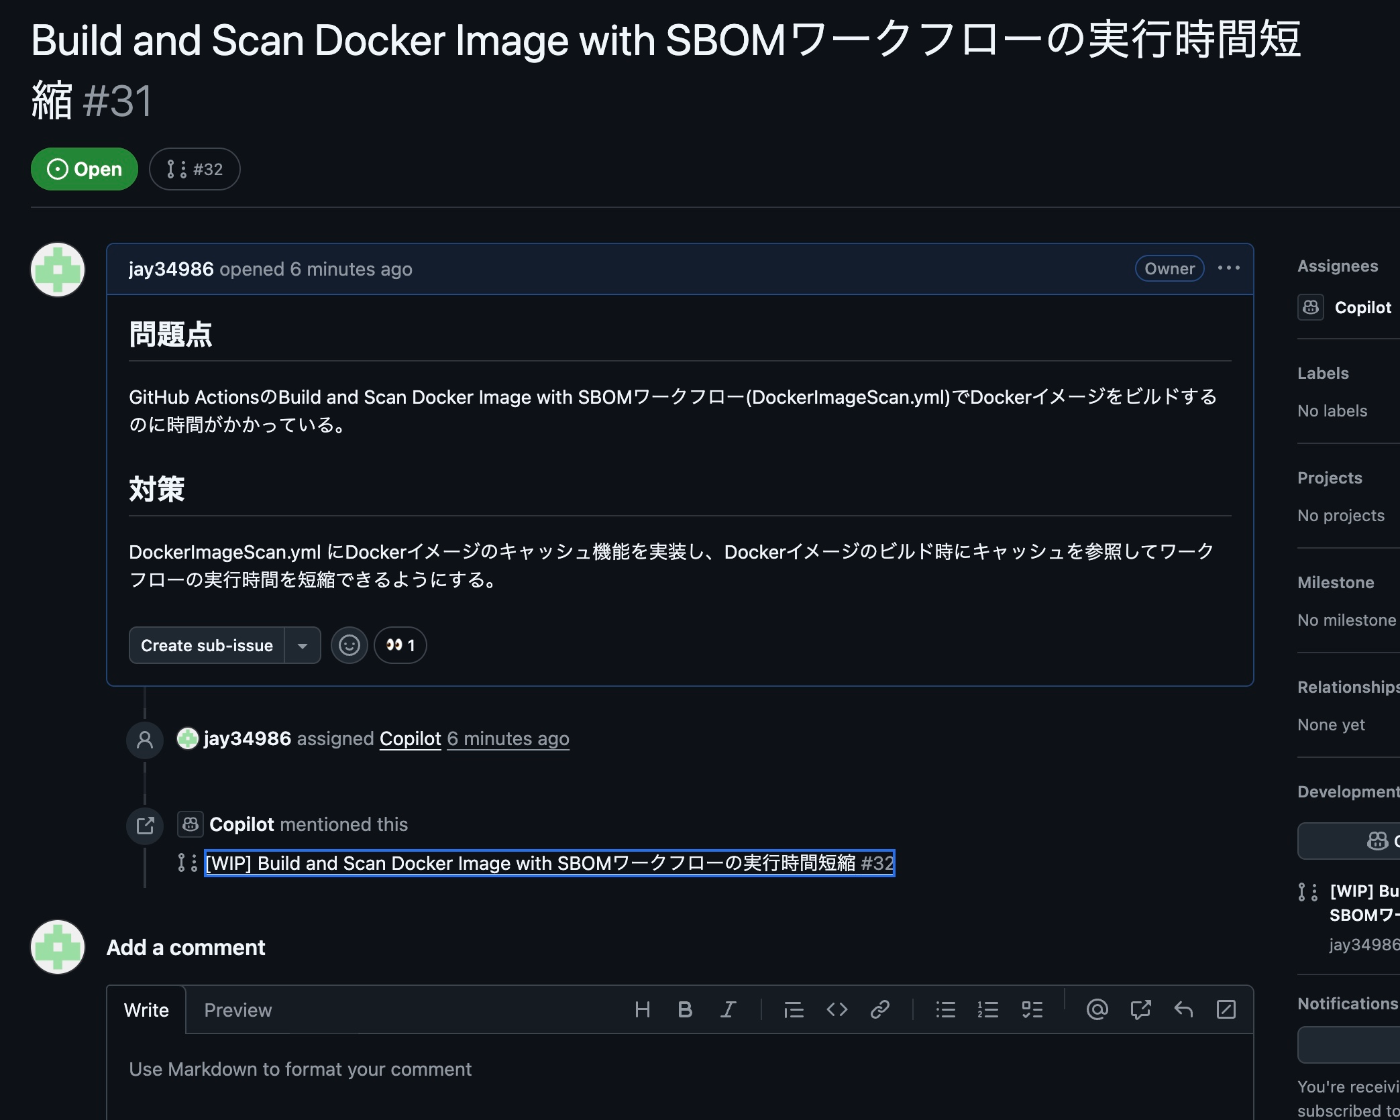Open jay34986 profile in issue header
Viewport: 1400px width, 1120px height.
171,269
